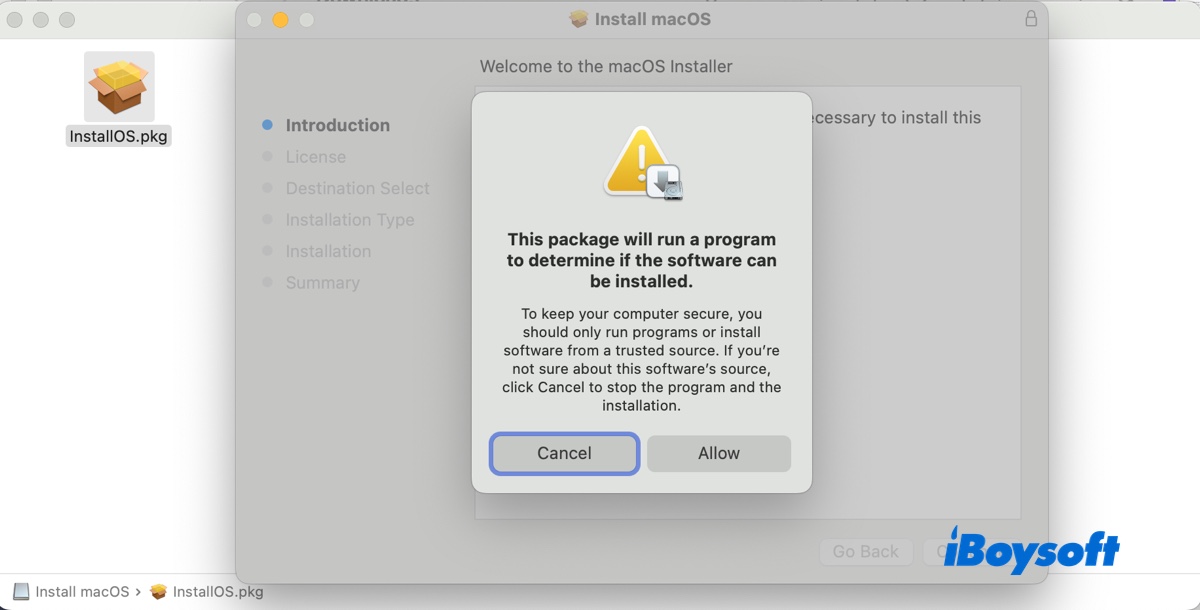Click the Welcome to the macOS Installer heading
This screenshot has width=1200, height=610.
point(606,66)
